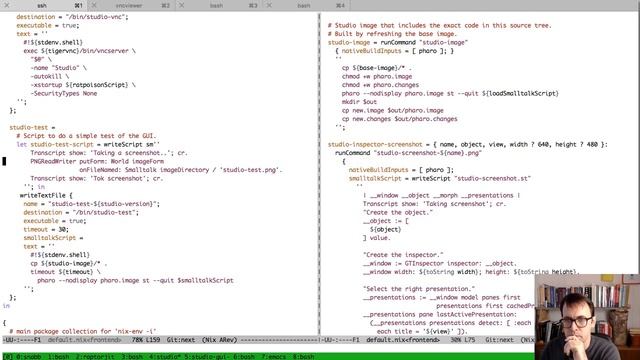Viewport: 640px width, 360px height.
Task: Click Transcript show: 'Taking a screenshot..' line
Action: [x=109, y=153]
